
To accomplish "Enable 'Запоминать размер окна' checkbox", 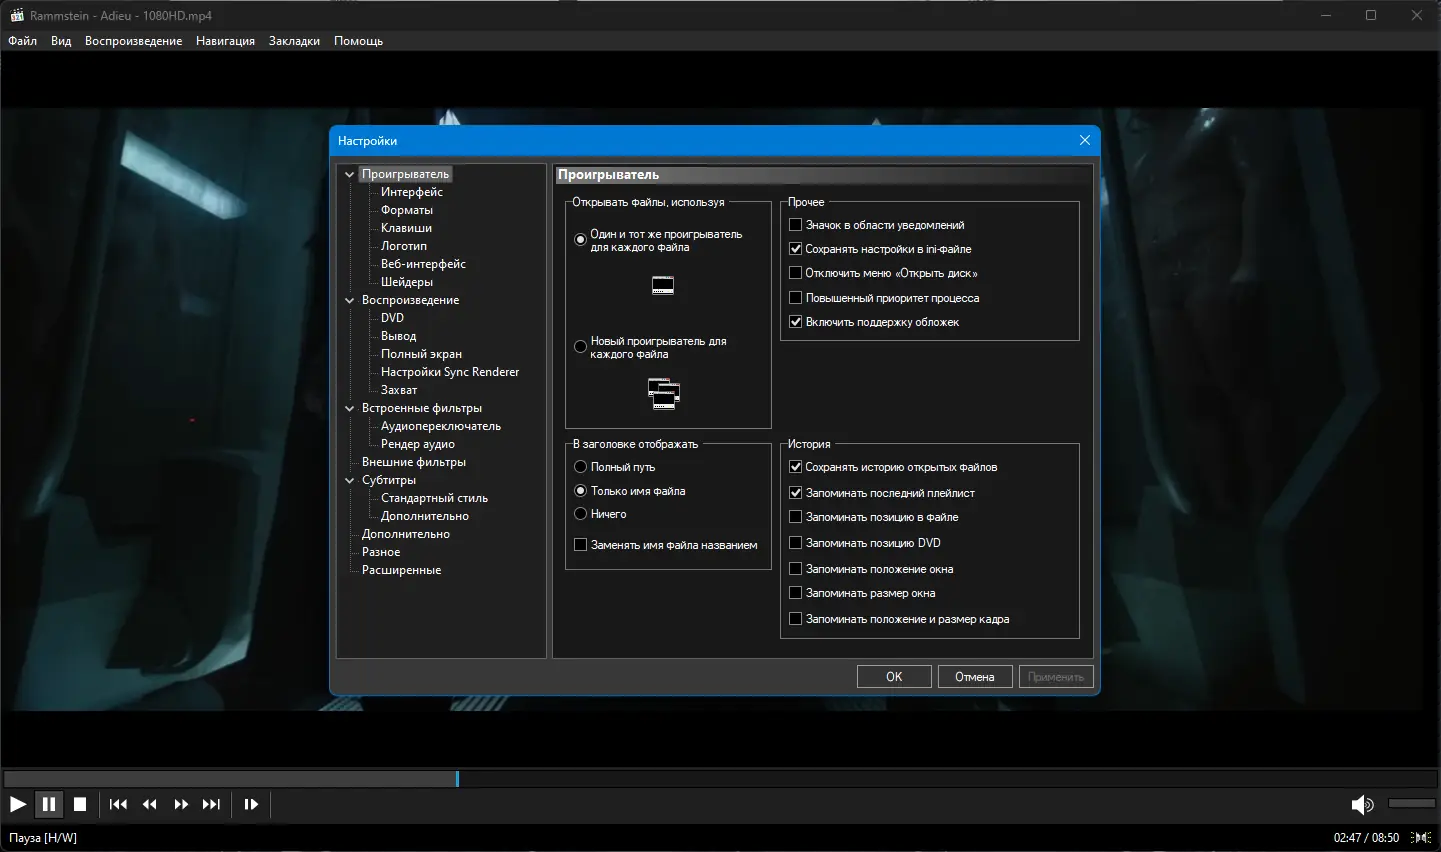I will point(796,593).
